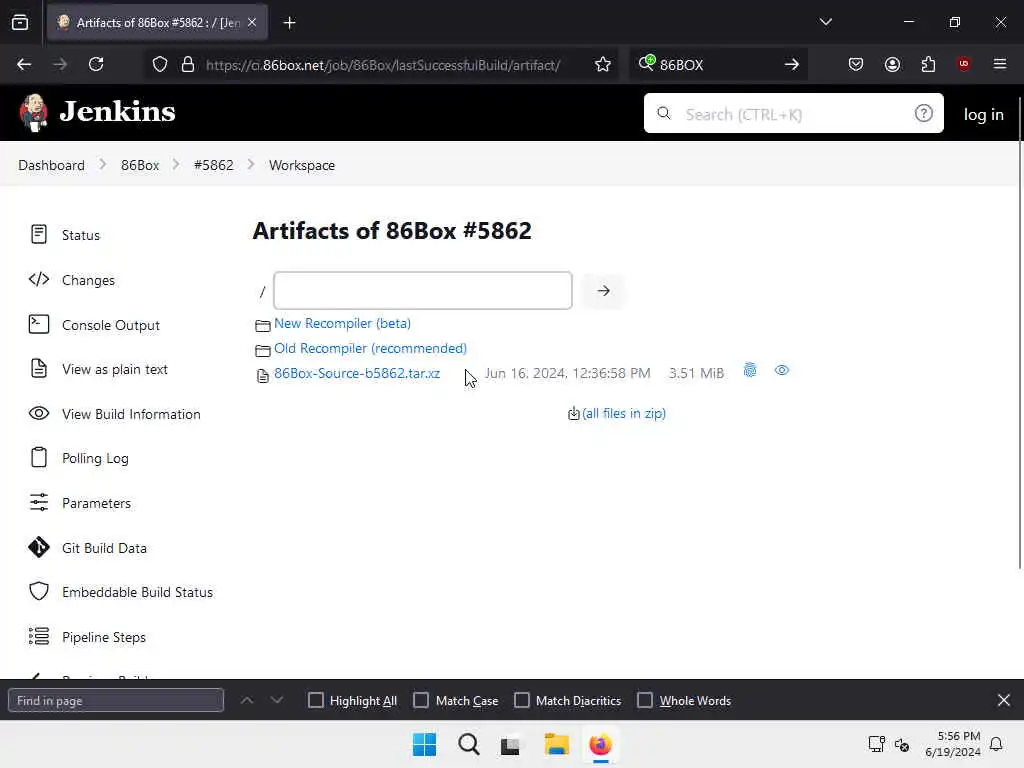Open a new browser tab
Viewport: 1024px width, 768px height.
point(289,23)
